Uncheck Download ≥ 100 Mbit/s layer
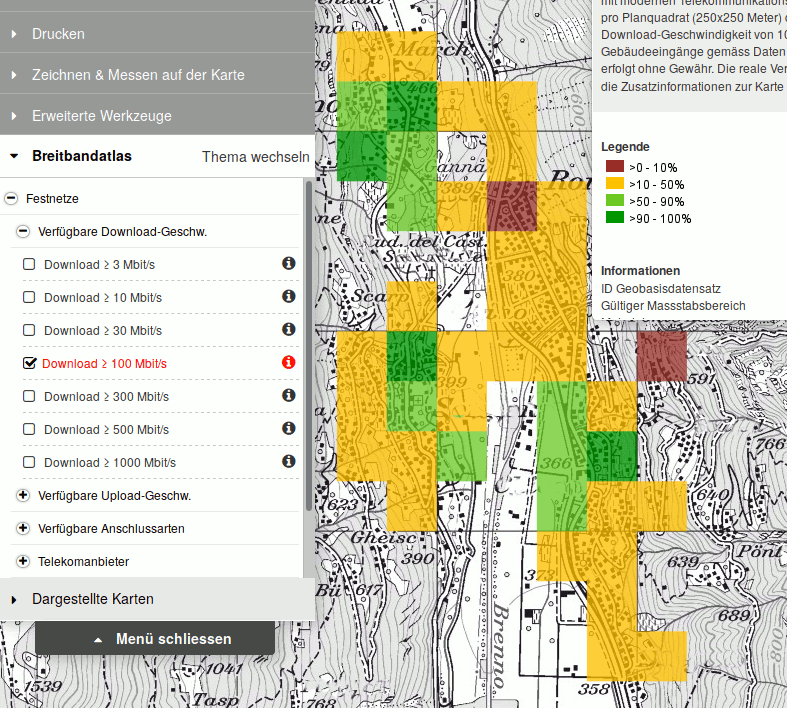This screenshot has height=708, width=787. coord(29,364)
